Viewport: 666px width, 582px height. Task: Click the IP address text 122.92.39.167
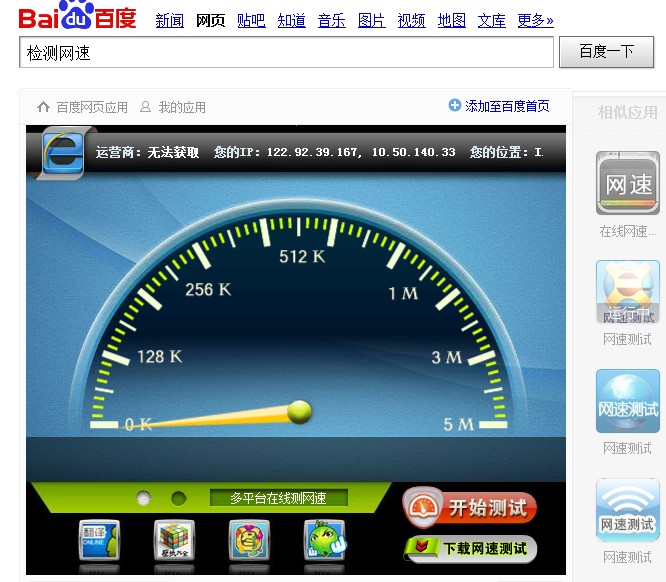click(314, 152)
